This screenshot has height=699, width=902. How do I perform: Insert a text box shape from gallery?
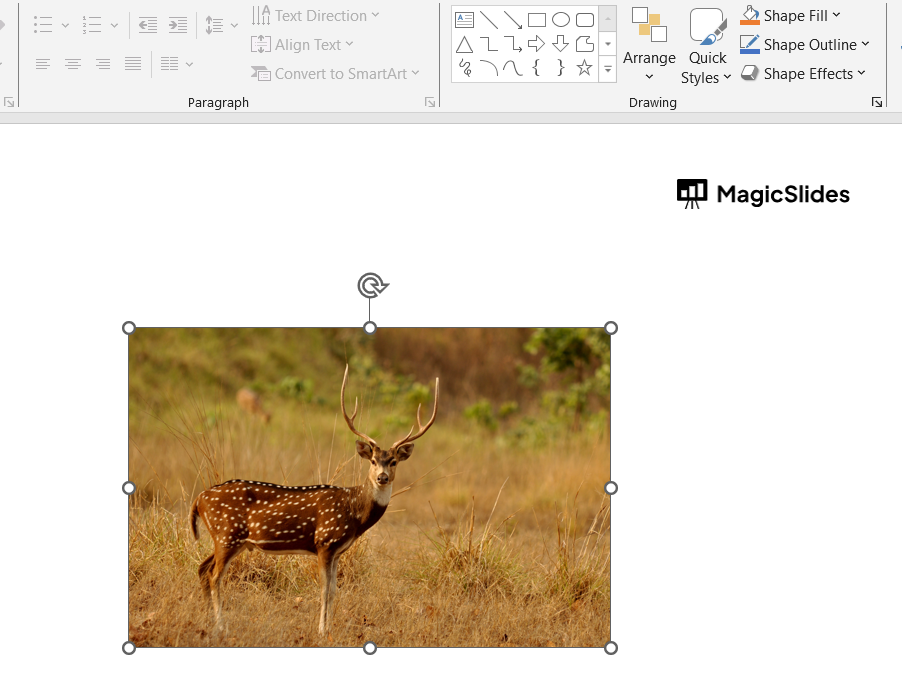(x=464, y=20)
